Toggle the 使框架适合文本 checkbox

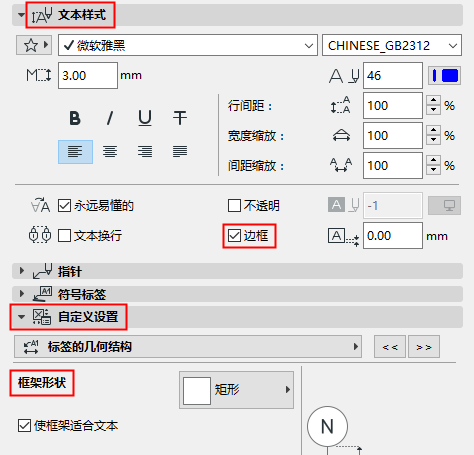click(x=24, y=426)
